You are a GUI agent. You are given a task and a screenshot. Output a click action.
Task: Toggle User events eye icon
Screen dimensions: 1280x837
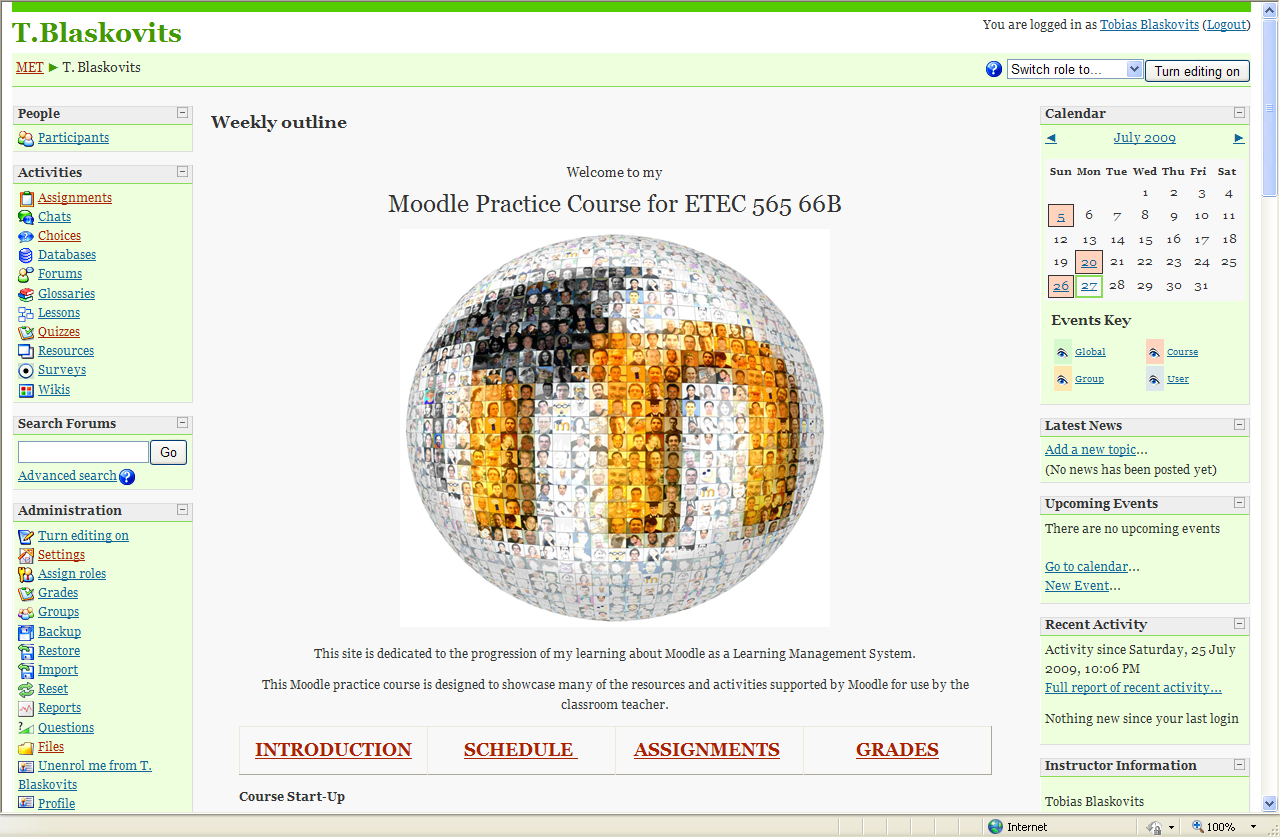pos(1155,379)
